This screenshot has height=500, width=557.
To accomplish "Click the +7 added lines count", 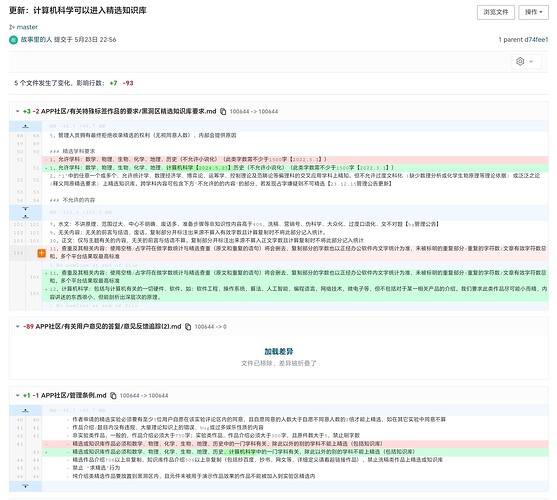I will click(x=113, y=83).
